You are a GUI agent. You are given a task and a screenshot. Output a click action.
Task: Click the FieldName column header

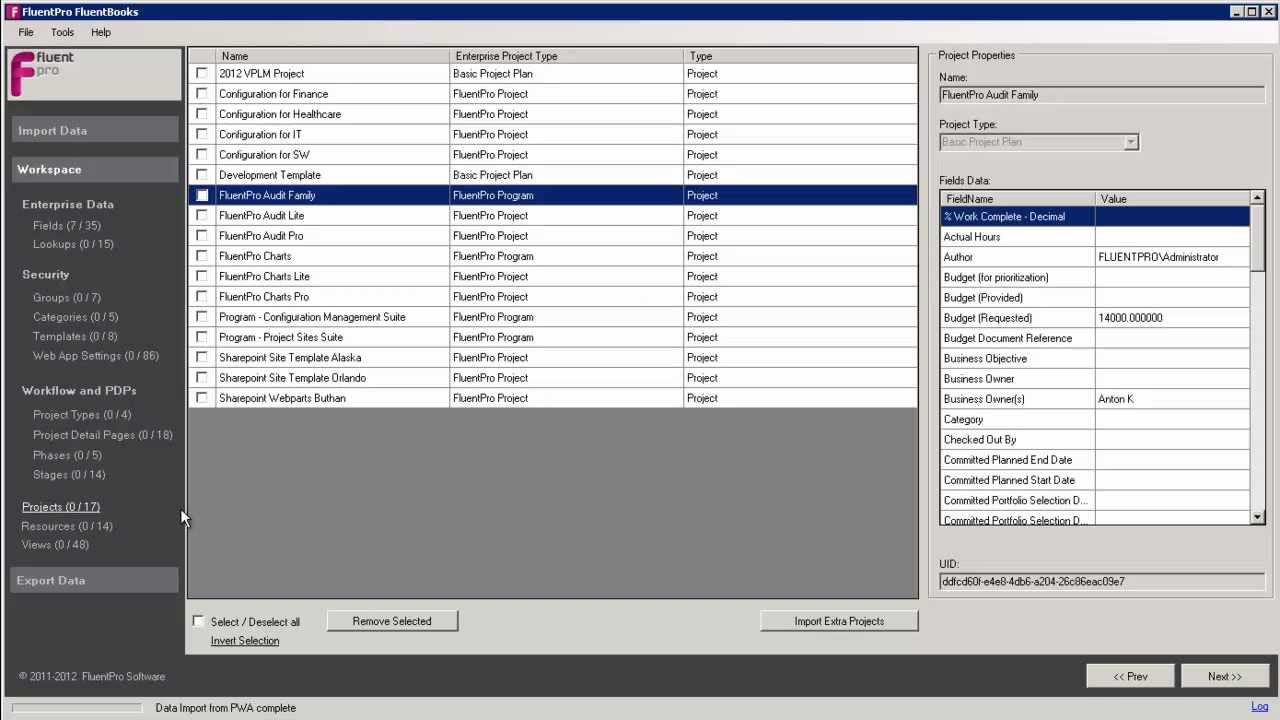[x=1018, y=199]
